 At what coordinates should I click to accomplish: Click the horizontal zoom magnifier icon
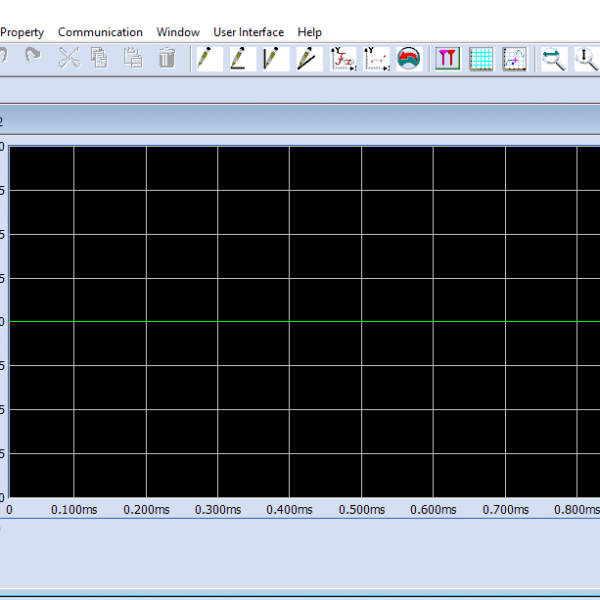pyautogui.click(x=553, y=58)
